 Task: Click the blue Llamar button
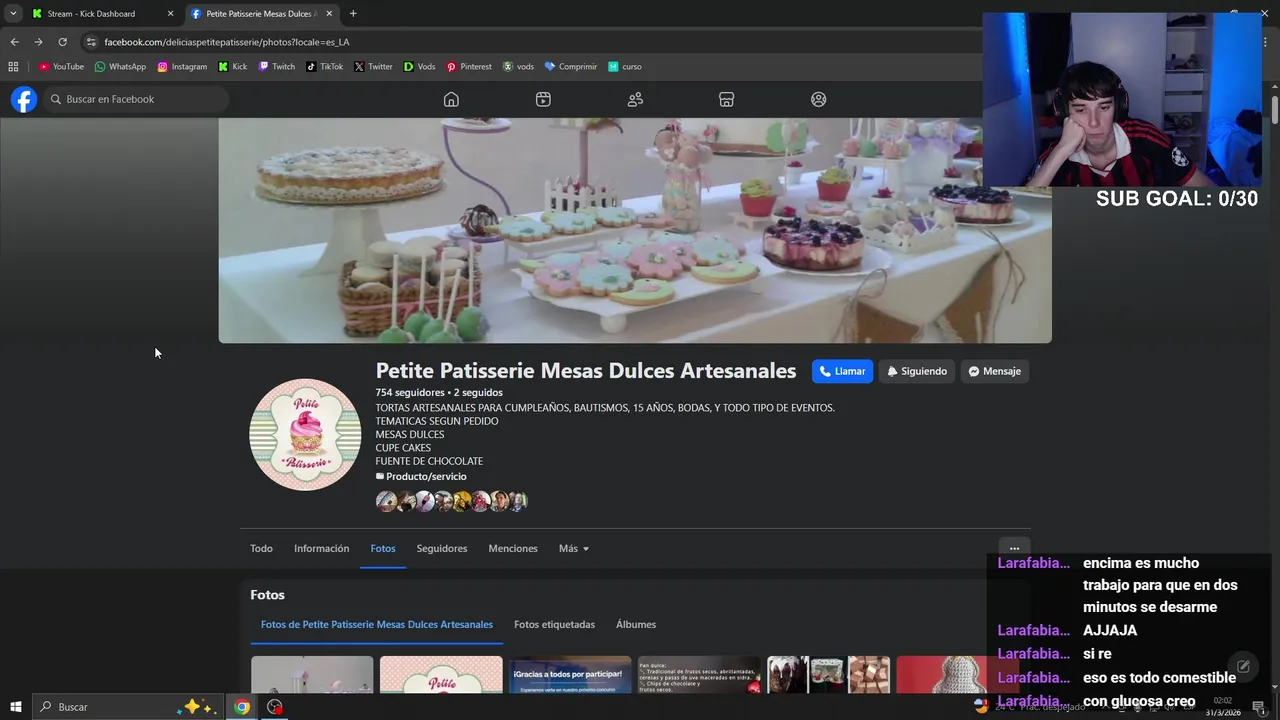pyautogui.click(x=842, y=371)
